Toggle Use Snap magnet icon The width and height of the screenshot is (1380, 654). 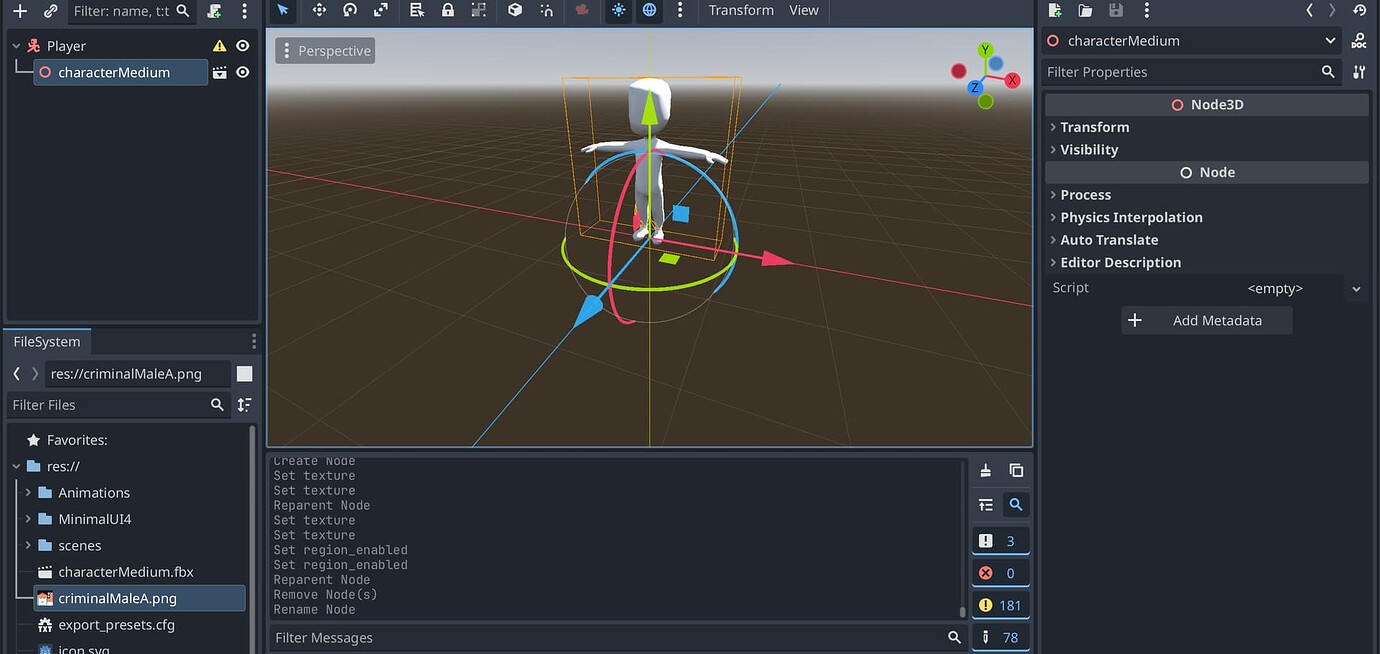point(546,10)
